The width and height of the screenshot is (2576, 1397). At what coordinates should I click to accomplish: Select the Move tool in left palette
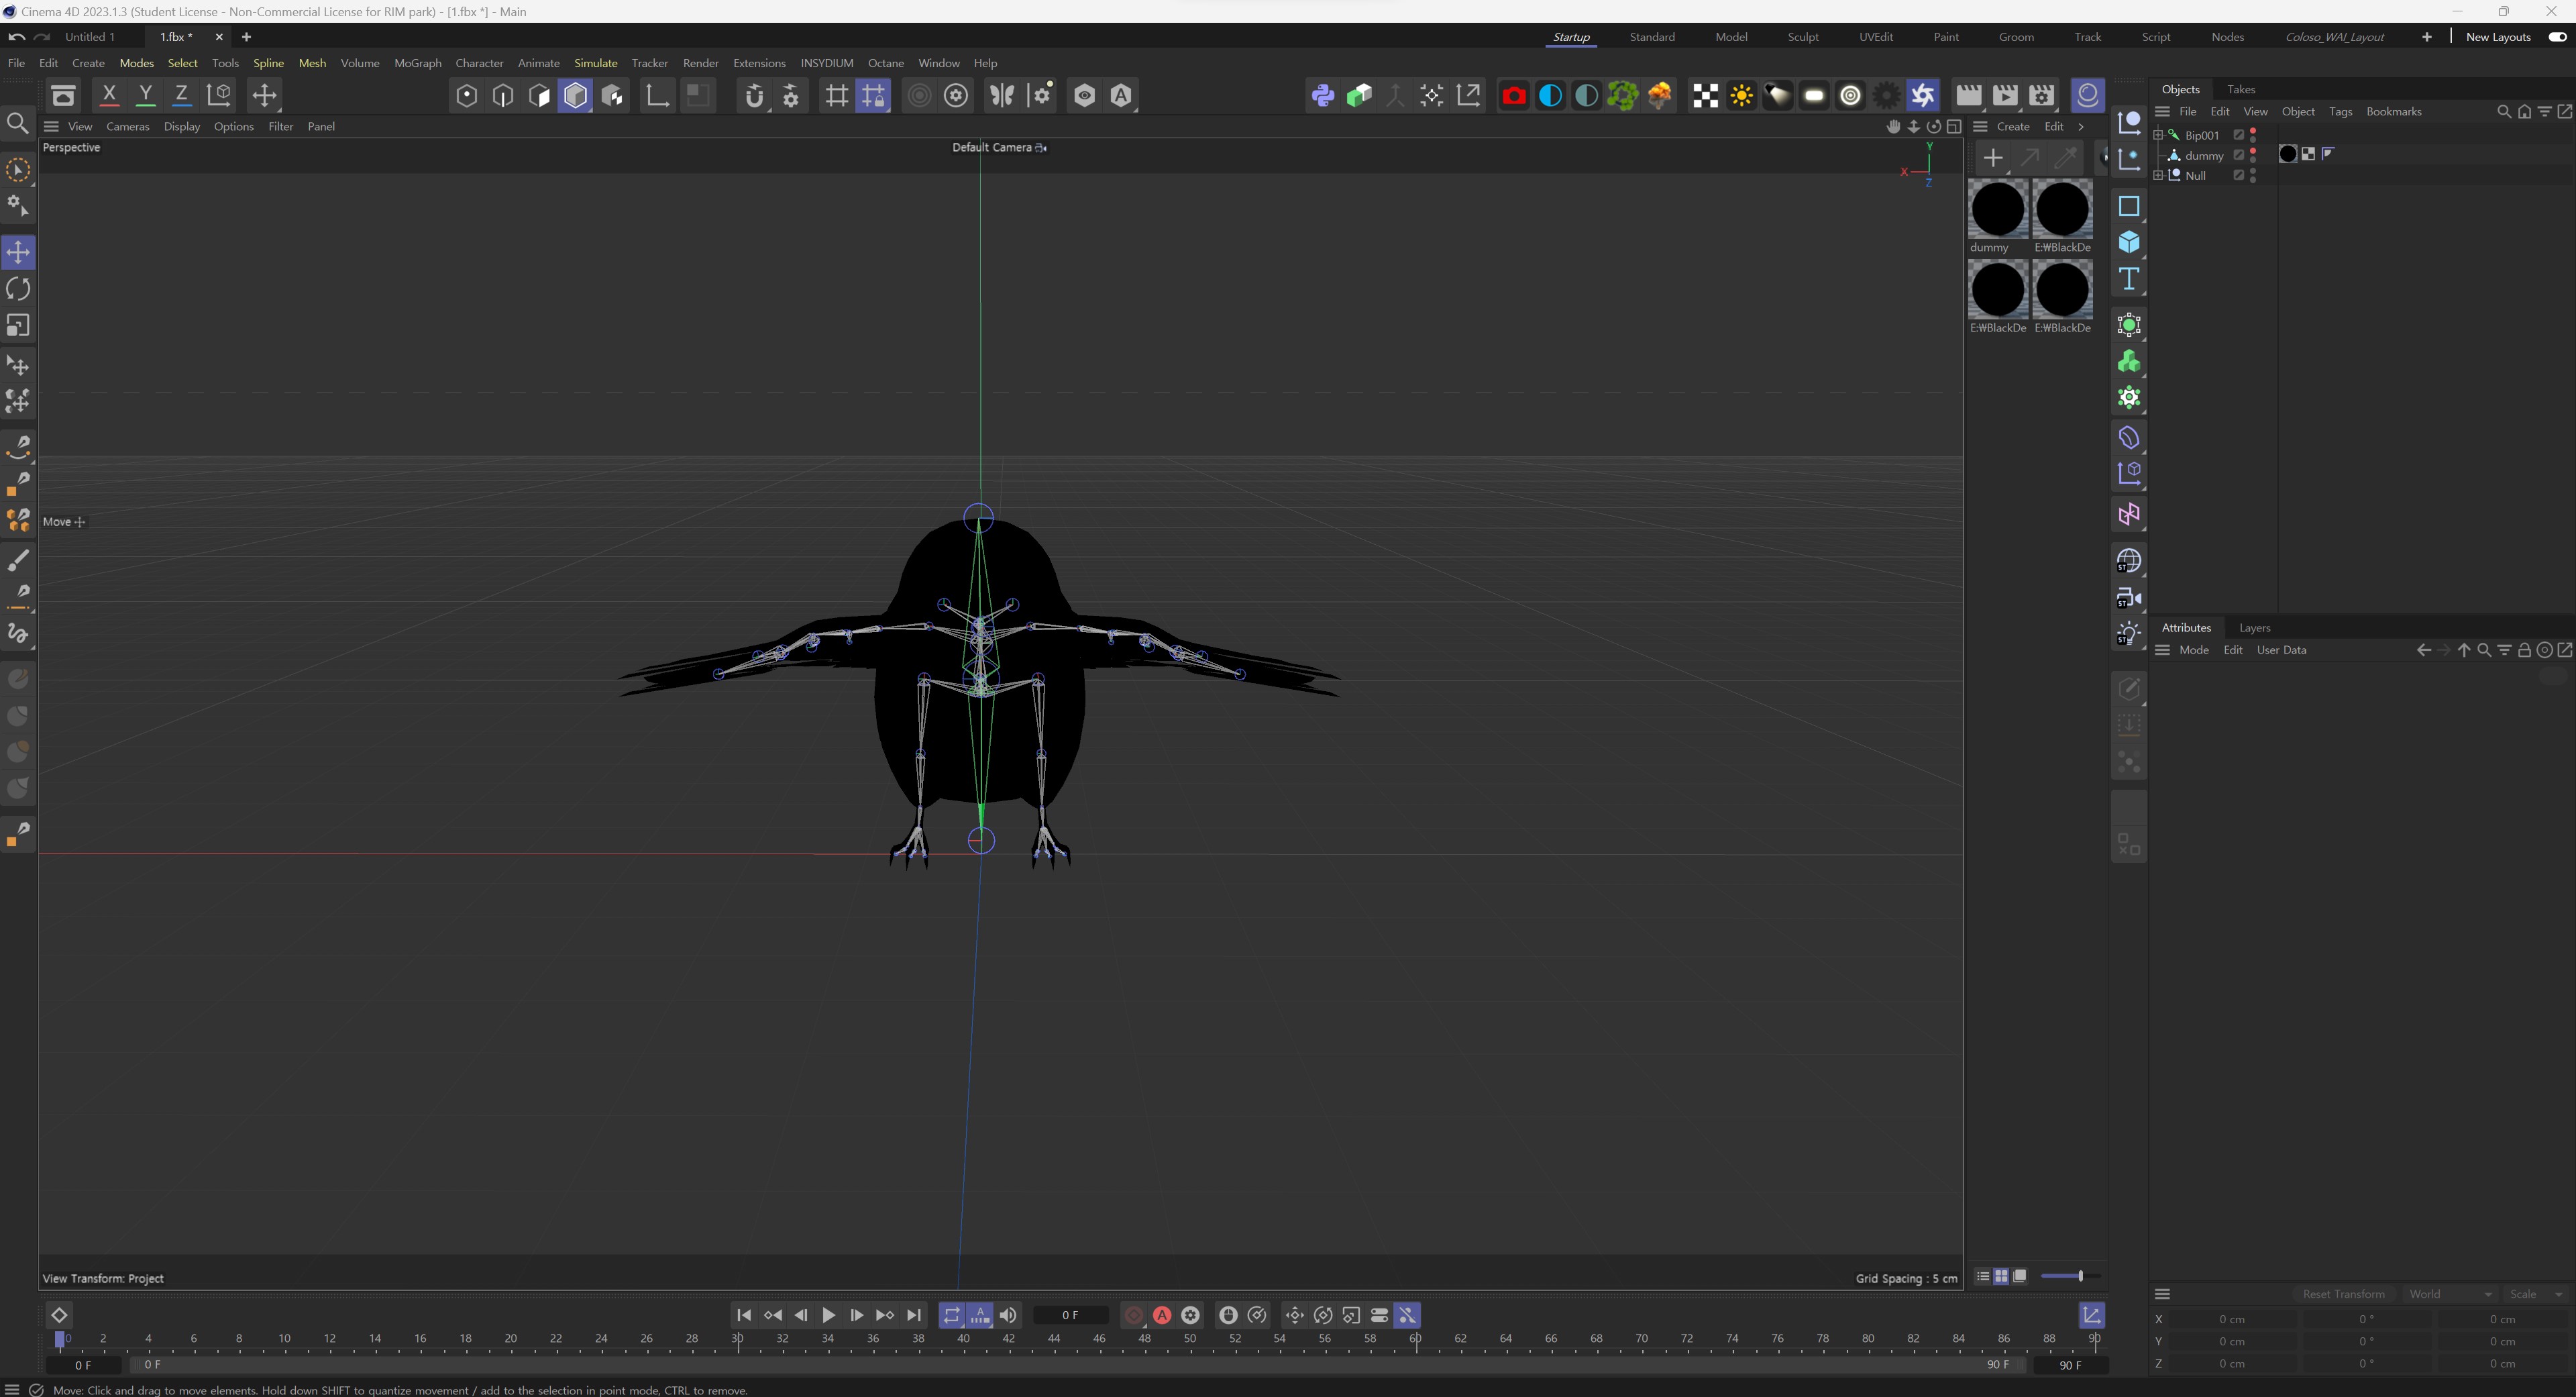(x=18, y=252)
